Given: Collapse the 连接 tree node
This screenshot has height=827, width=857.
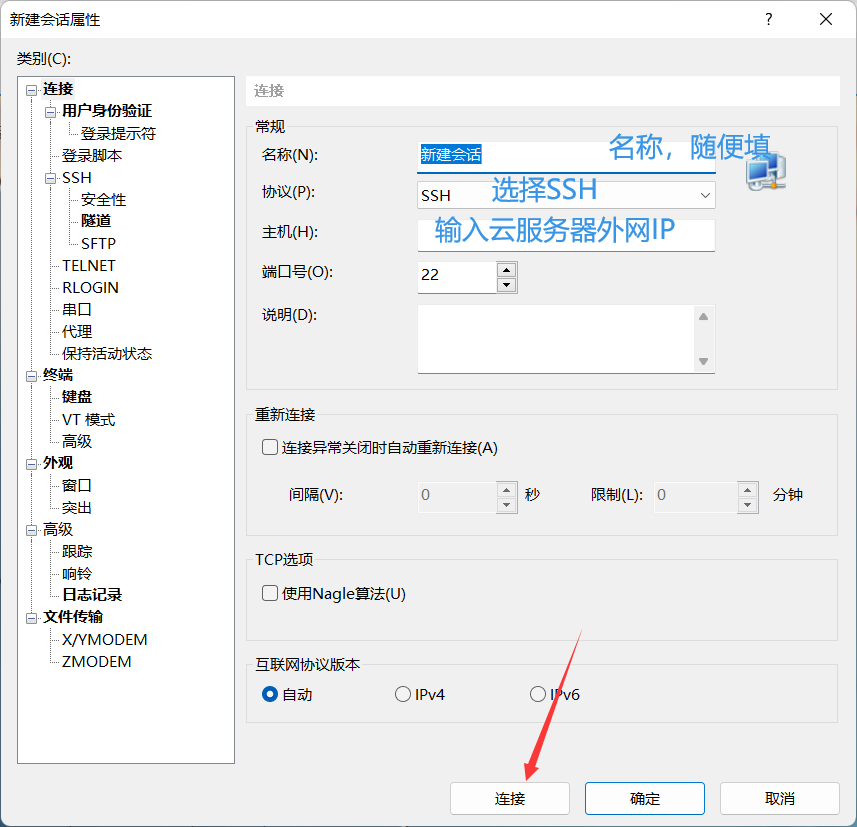Looking at the screenshot, I should 31,90.
